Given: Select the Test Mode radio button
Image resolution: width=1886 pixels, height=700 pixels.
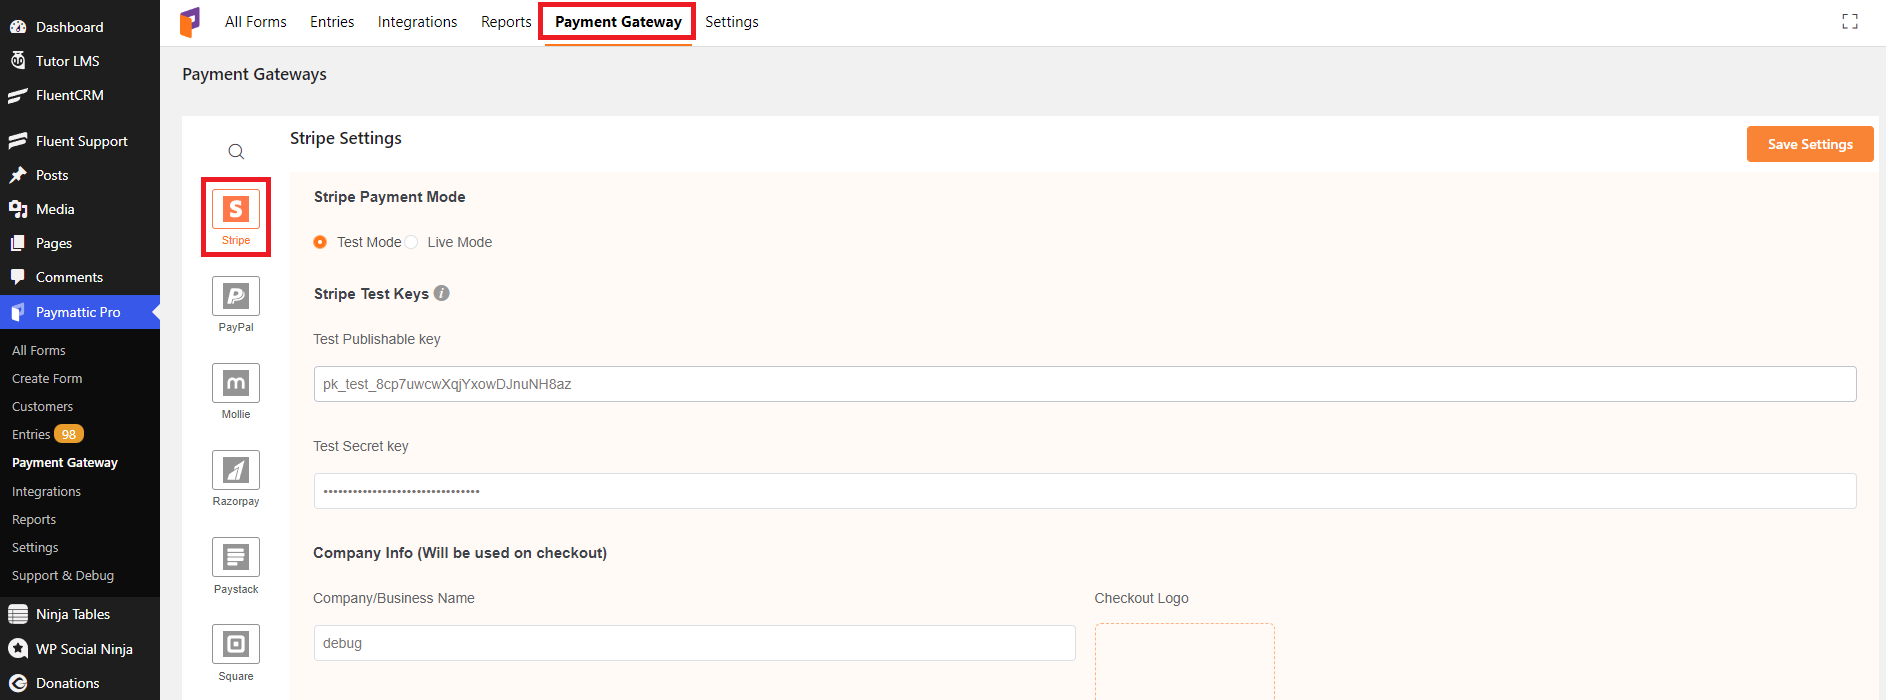Looking at the screenshot, I should [320, 242].
